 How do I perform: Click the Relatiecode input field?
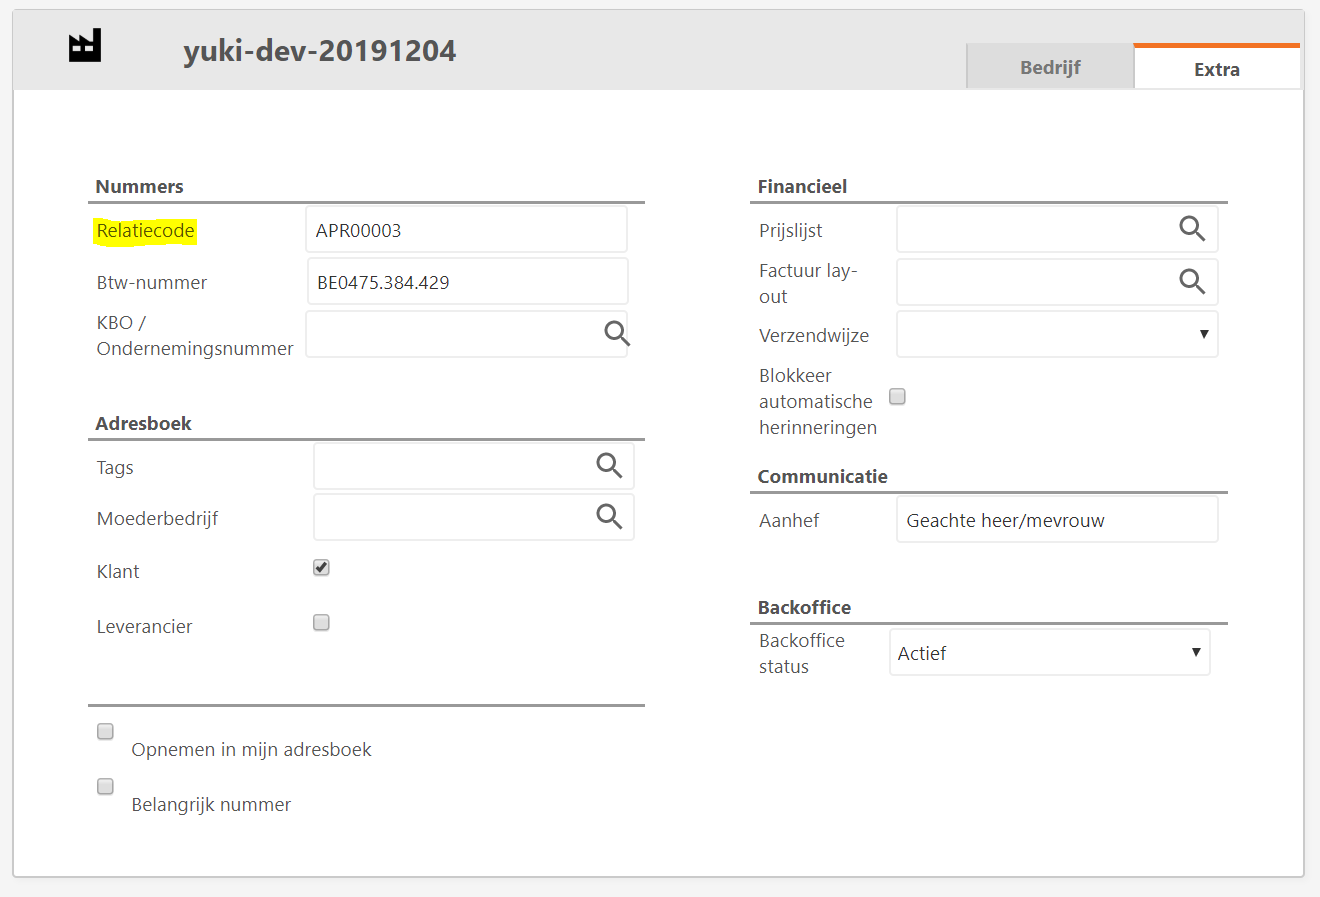point(465,230)
